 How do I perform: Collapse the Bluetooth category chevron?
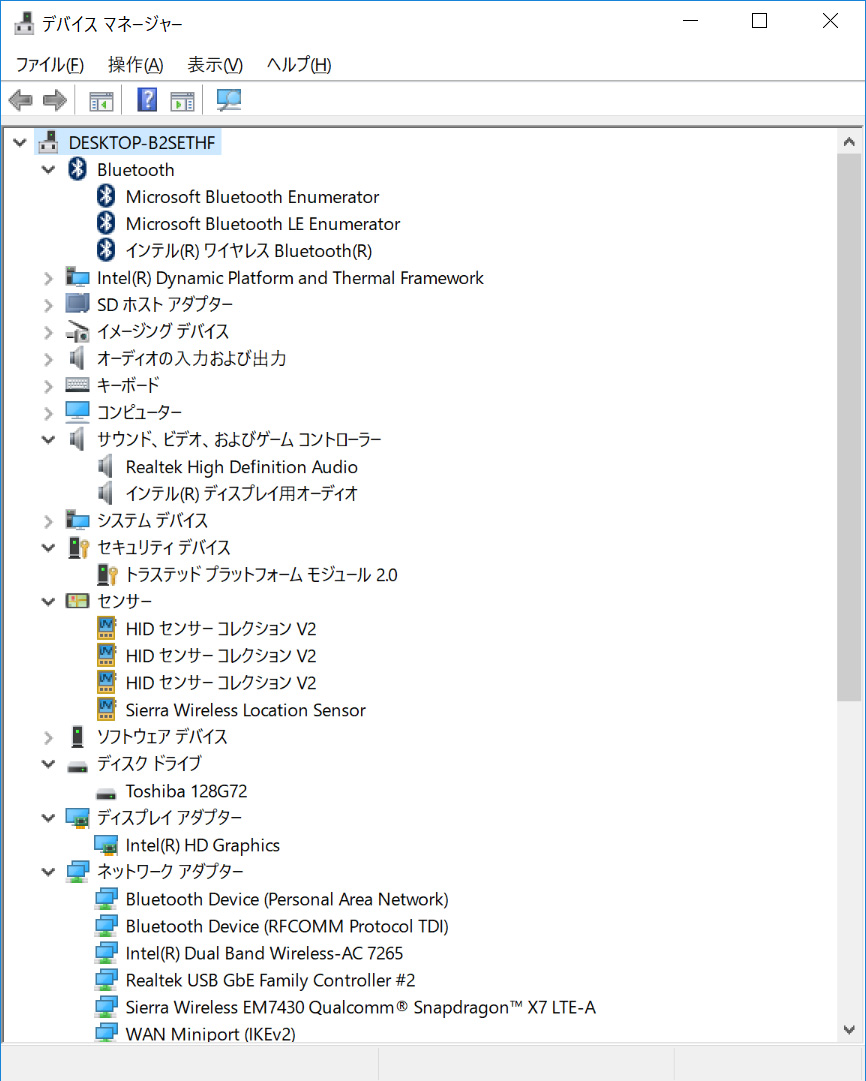pyautogui.click(x=48, y=169)
